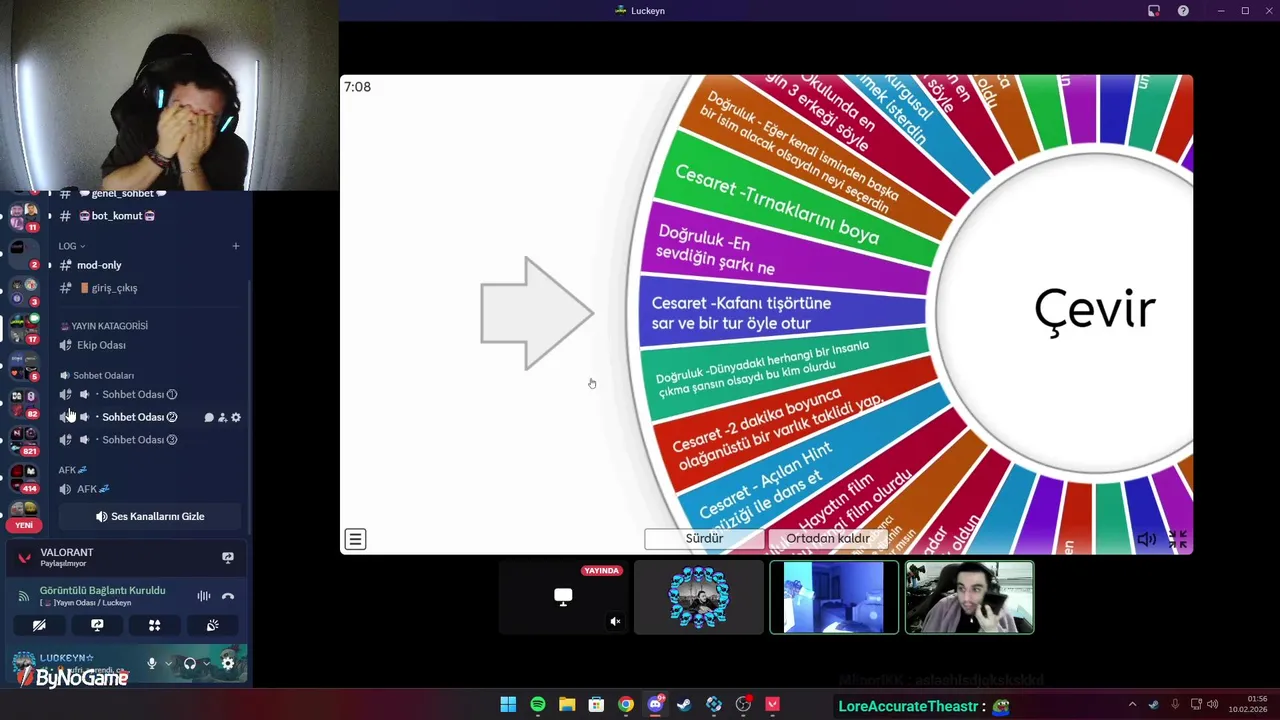The height and width of the screenshot is (720, 1280).
Task: Add a channel to the LOG category
Action: click(236, 246)
